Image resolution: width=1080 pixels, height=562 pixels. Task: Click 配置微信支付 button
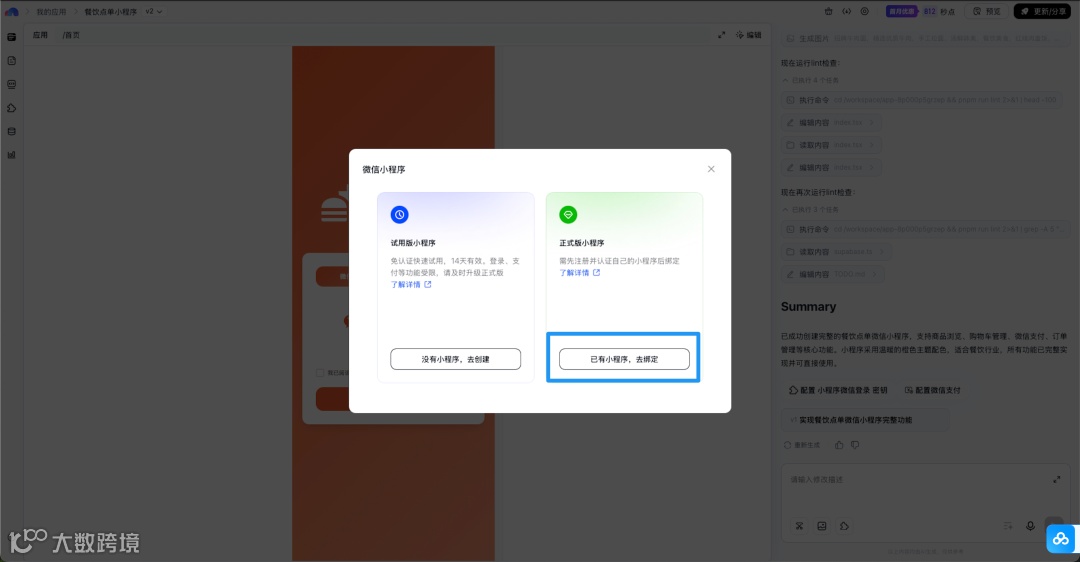coord(932,390)
